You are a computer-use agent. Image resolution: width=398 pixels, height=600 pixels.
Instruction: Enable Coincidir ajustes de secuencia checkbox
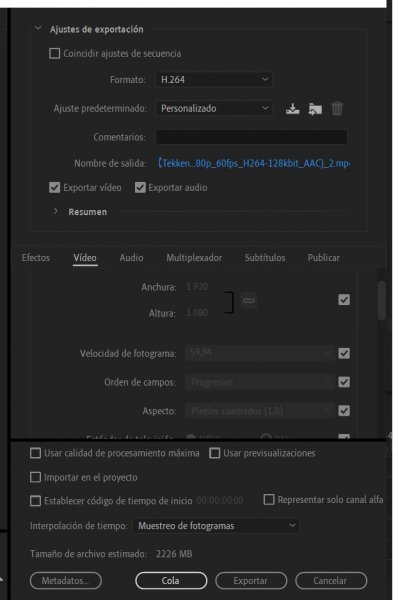(55, 53)
